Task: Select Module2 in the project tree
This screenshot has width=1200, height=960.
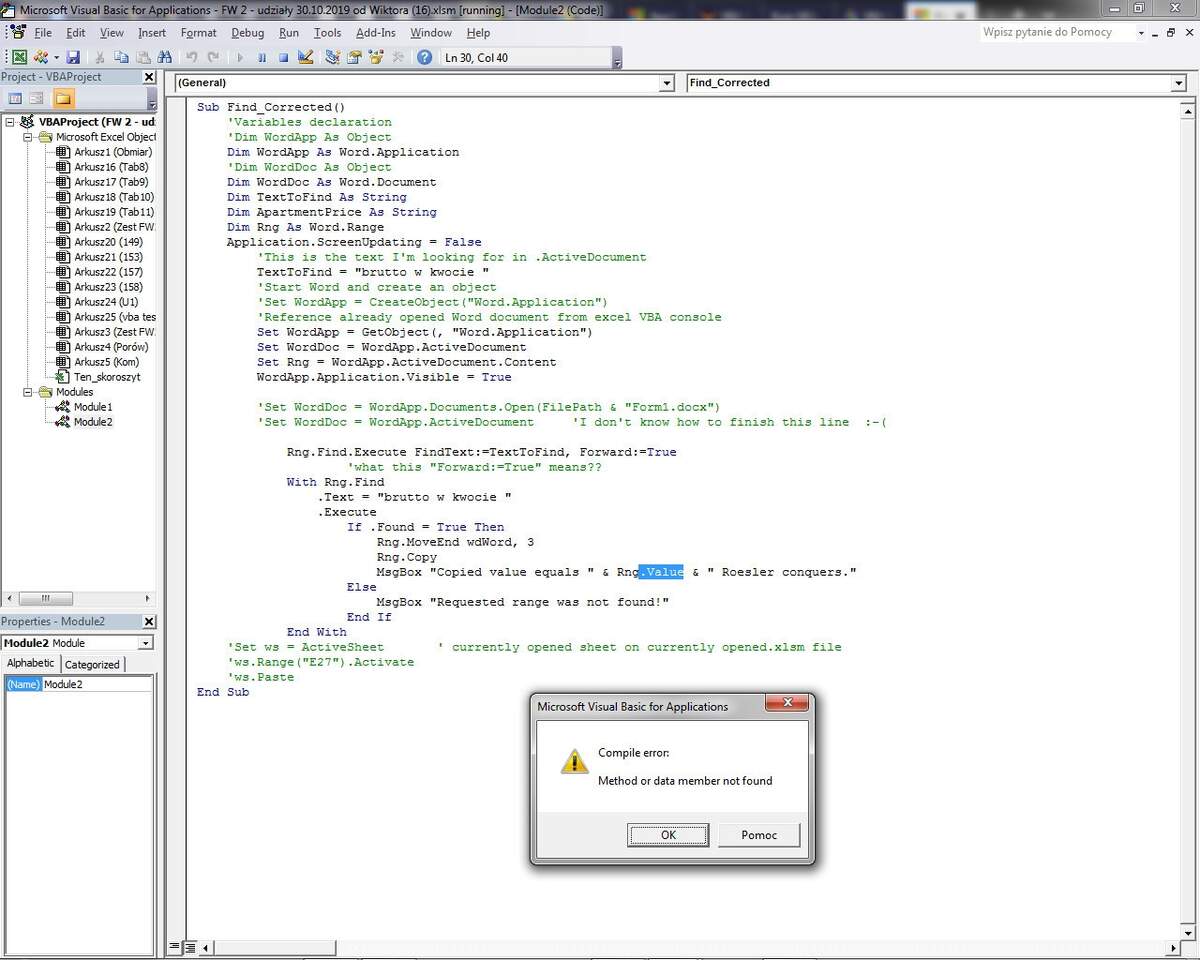Action: point(92,422)
